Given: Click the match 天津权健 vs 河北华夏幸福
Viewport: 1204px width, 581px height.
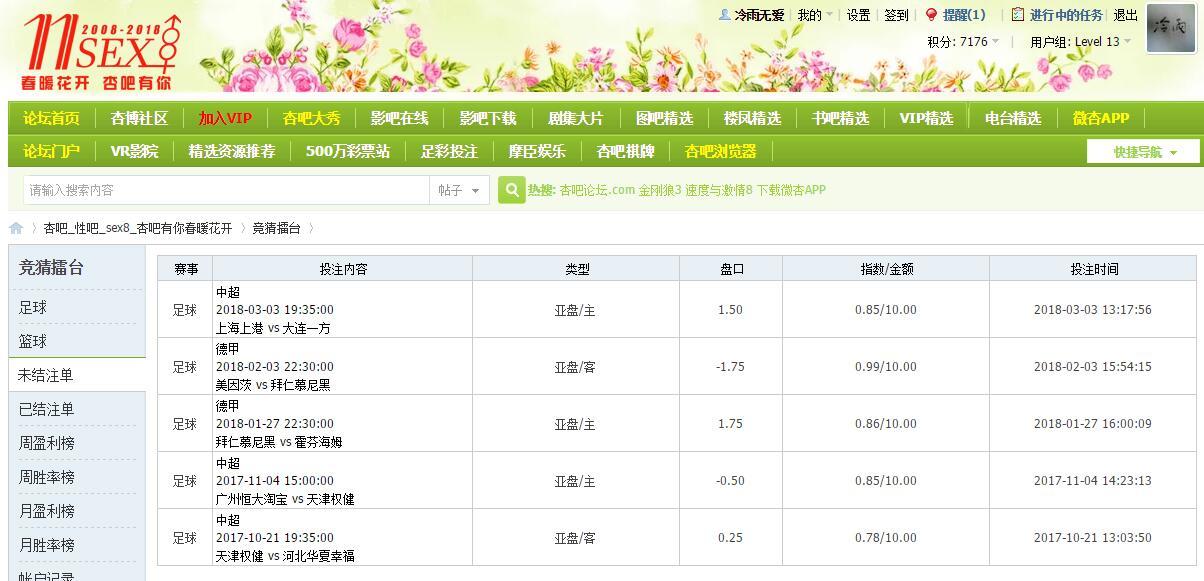Looking at the screenshot, I should tap(285, 556).
